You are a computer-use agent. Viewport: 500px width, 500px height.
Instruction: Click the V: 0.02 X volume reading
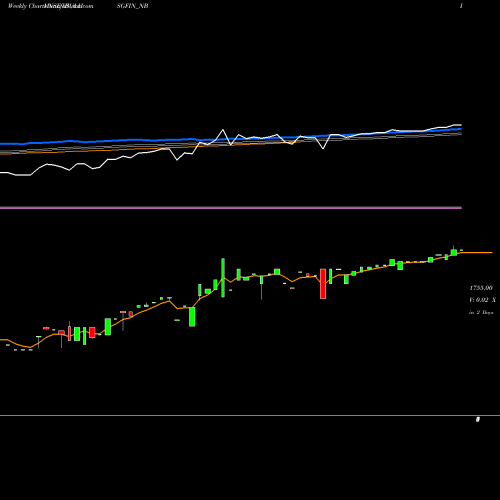(x=482, y=300)
